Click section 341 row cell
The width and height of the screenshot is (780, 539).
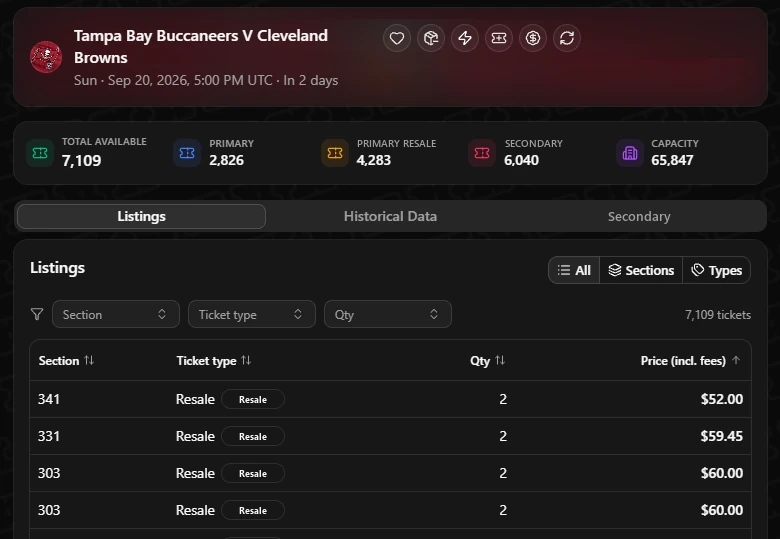49,399
